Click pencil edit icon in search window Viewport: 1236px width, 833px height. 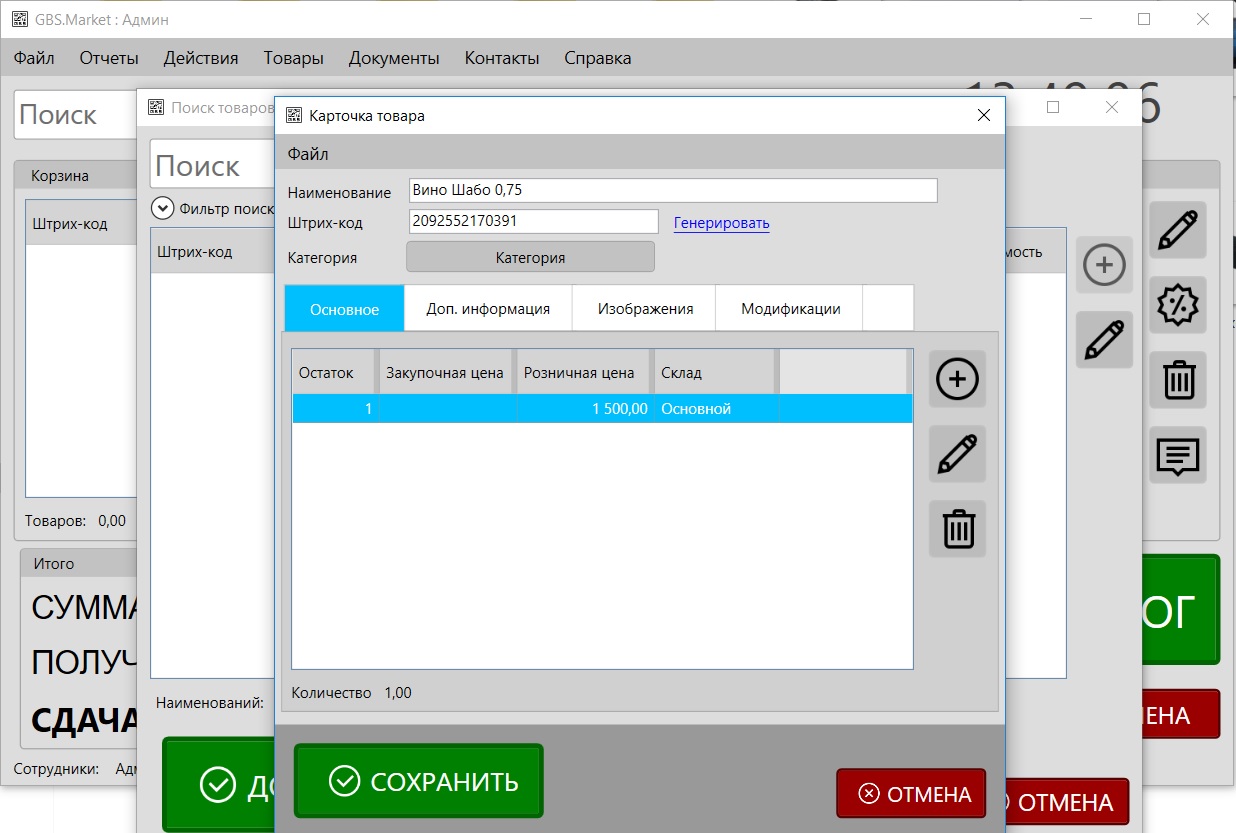point(1104,340)
